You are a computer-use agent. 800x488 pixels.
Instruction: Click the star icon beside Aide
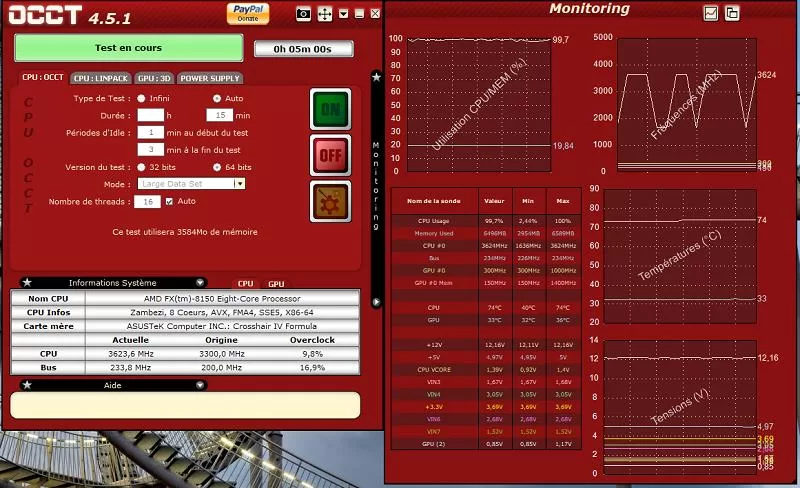point(27,385)
